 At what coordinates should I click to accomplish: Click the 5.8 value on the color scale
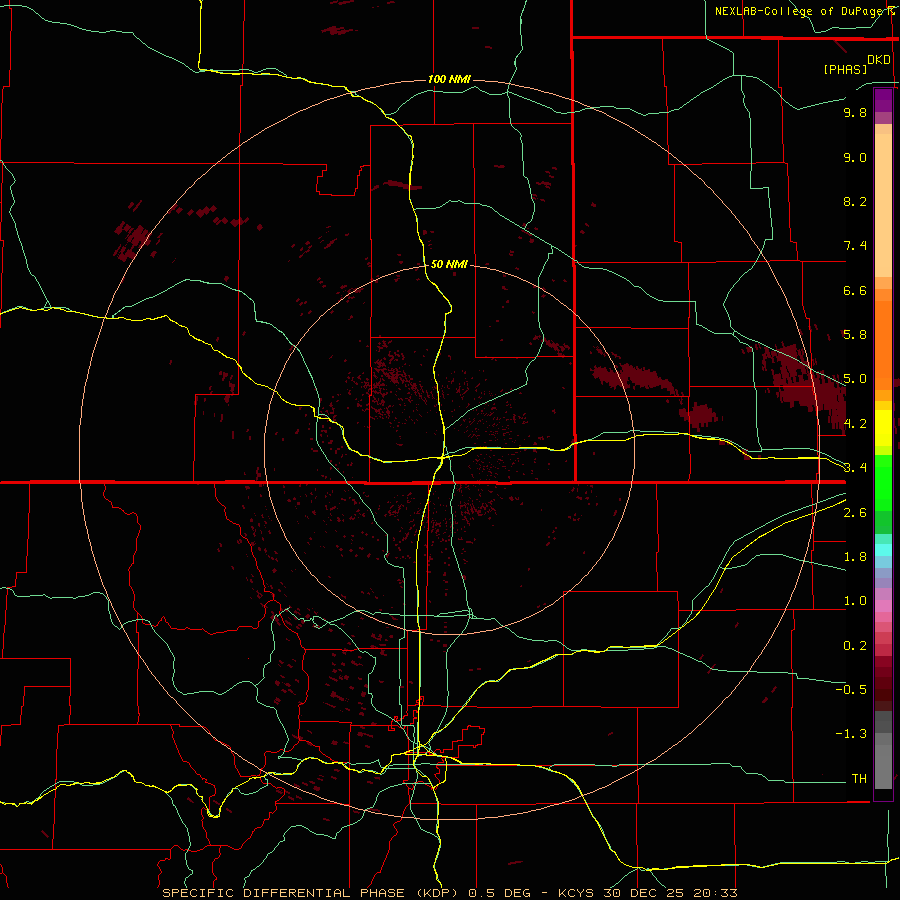point(855,335)
